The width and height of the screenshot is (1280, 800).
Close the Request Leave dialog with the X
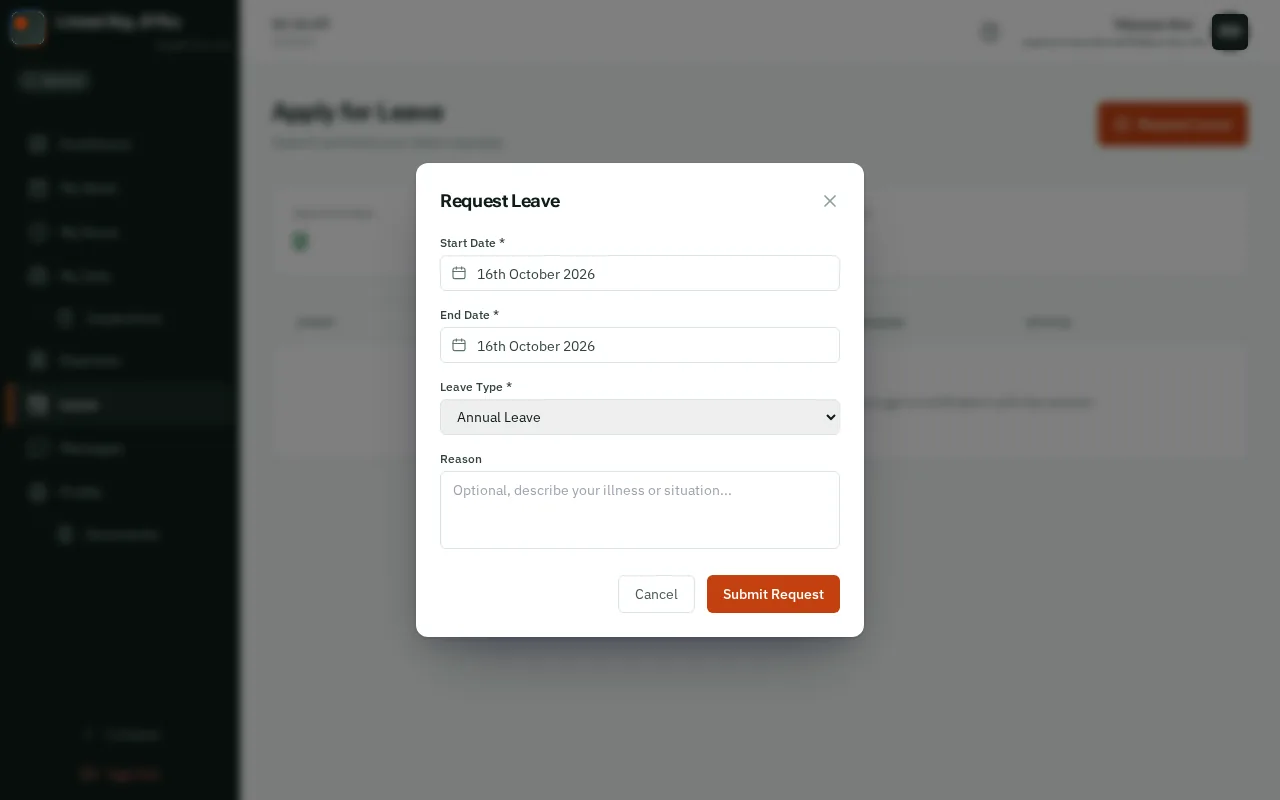(x=830, y=201)
